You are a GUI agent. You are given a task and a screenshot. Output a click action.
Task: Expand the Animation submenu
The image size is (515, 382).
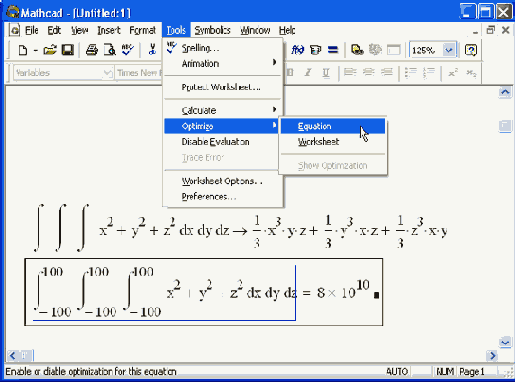(223, 63)
